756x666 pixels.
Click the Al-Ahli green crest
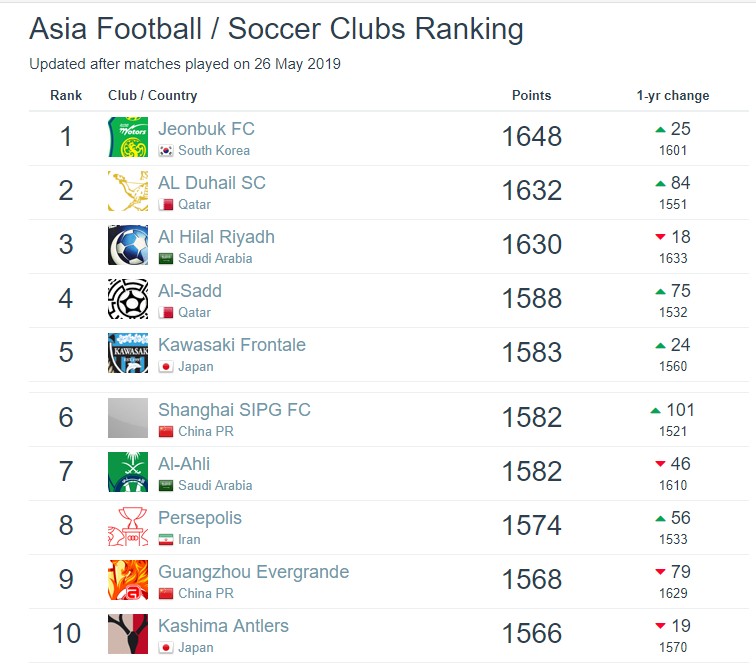point(128,472)
